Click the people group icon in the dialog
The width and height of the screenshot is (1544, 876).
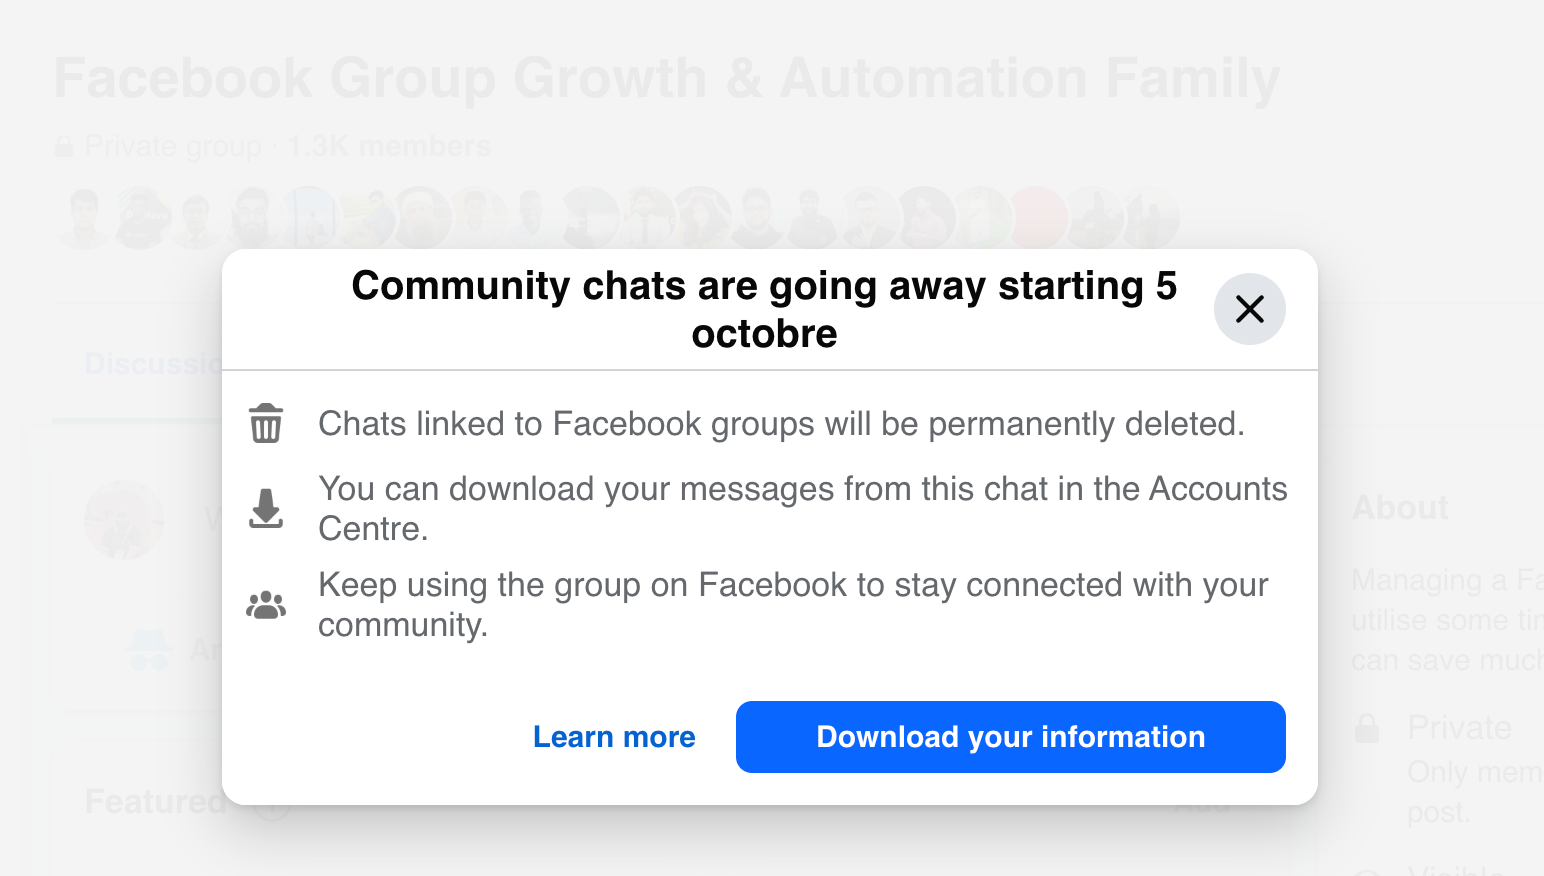[x=266, y=605]
